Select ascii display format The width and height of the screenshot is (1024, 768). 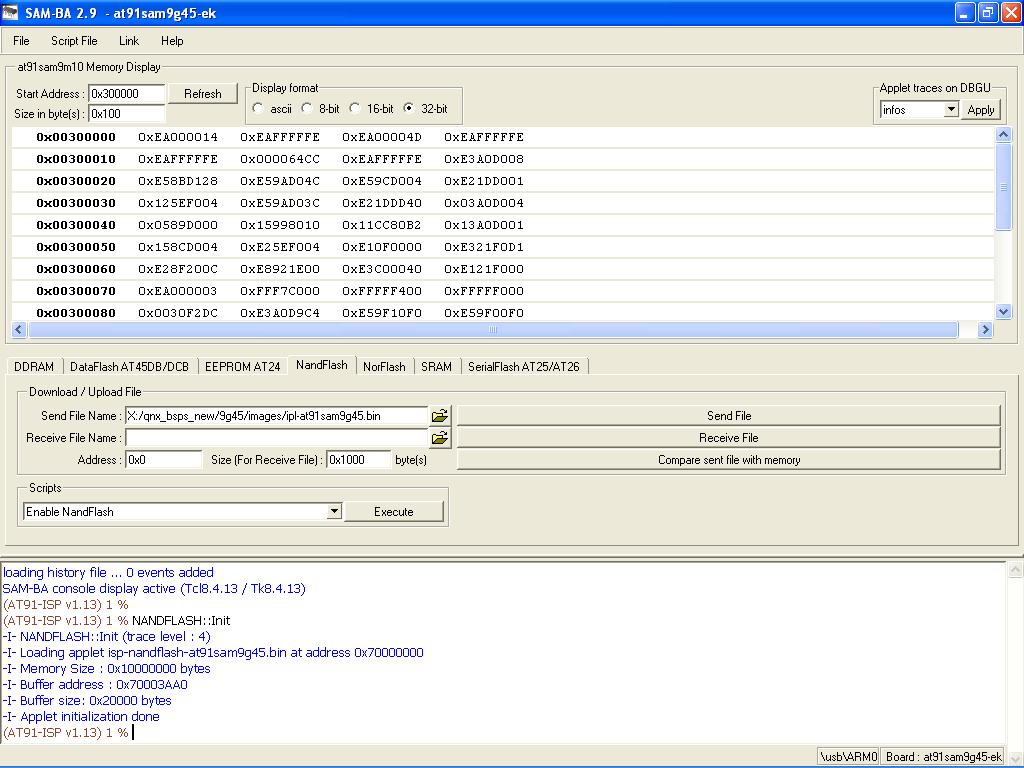pos(259,108)
